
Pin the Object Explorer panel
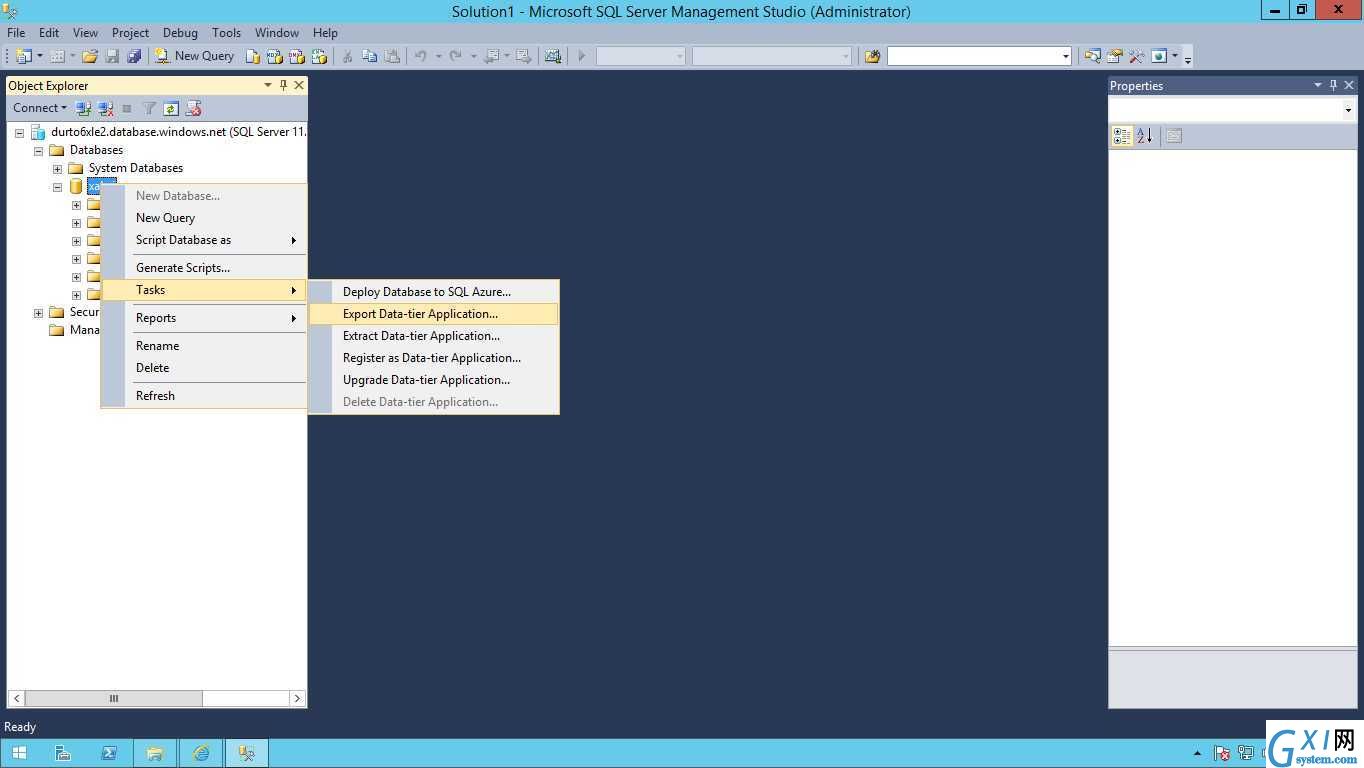283,85
